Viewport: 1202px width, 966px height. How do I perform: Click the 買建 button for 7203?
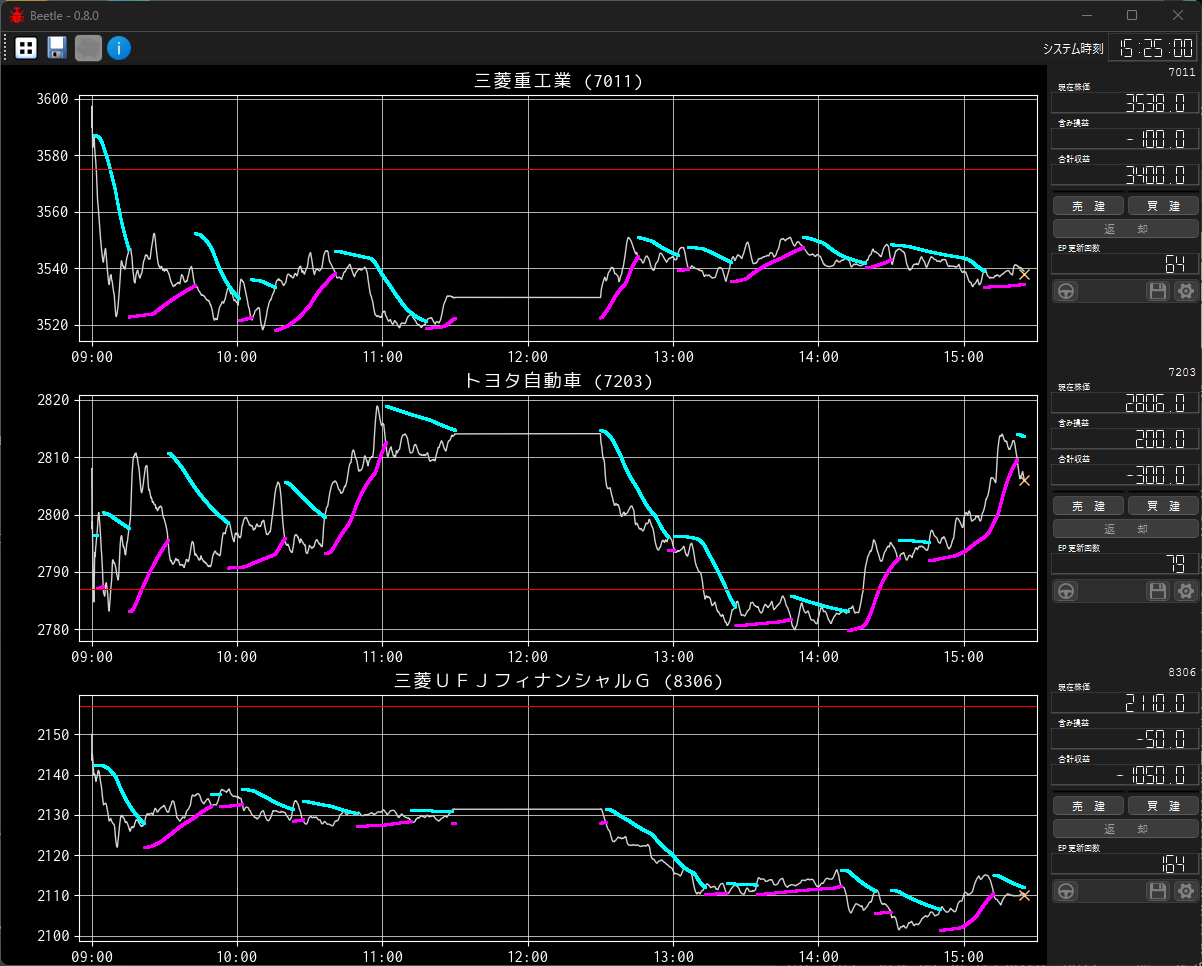1163,506
